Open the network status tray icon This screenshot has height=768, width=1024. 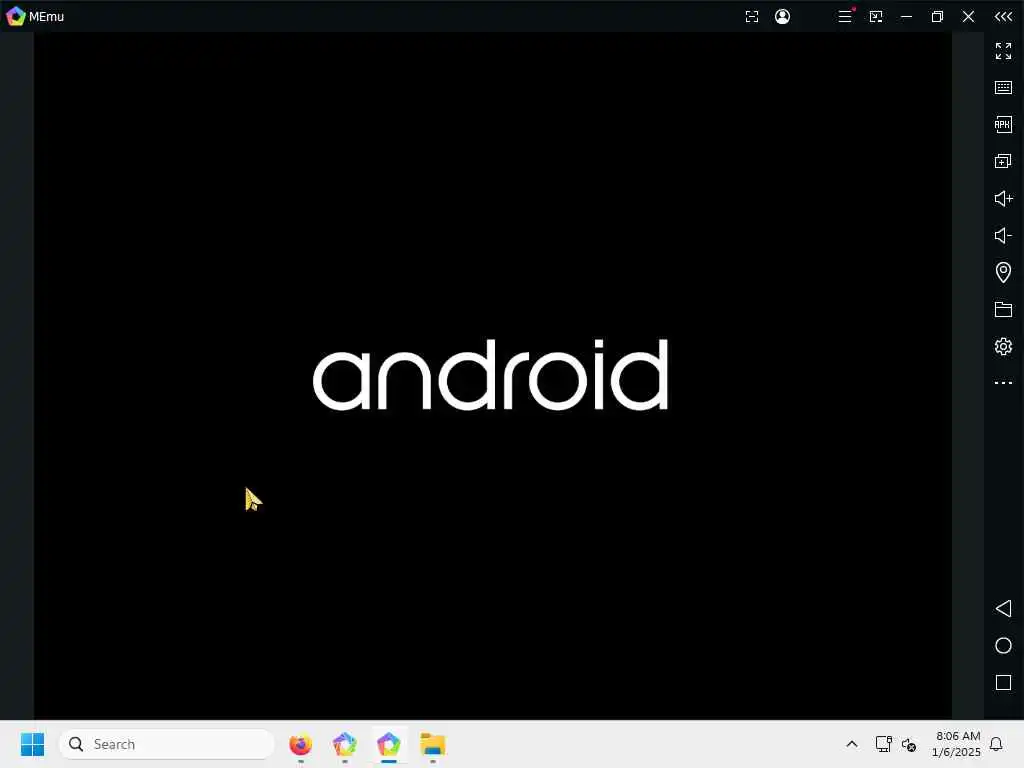click(x=883, y=744)
